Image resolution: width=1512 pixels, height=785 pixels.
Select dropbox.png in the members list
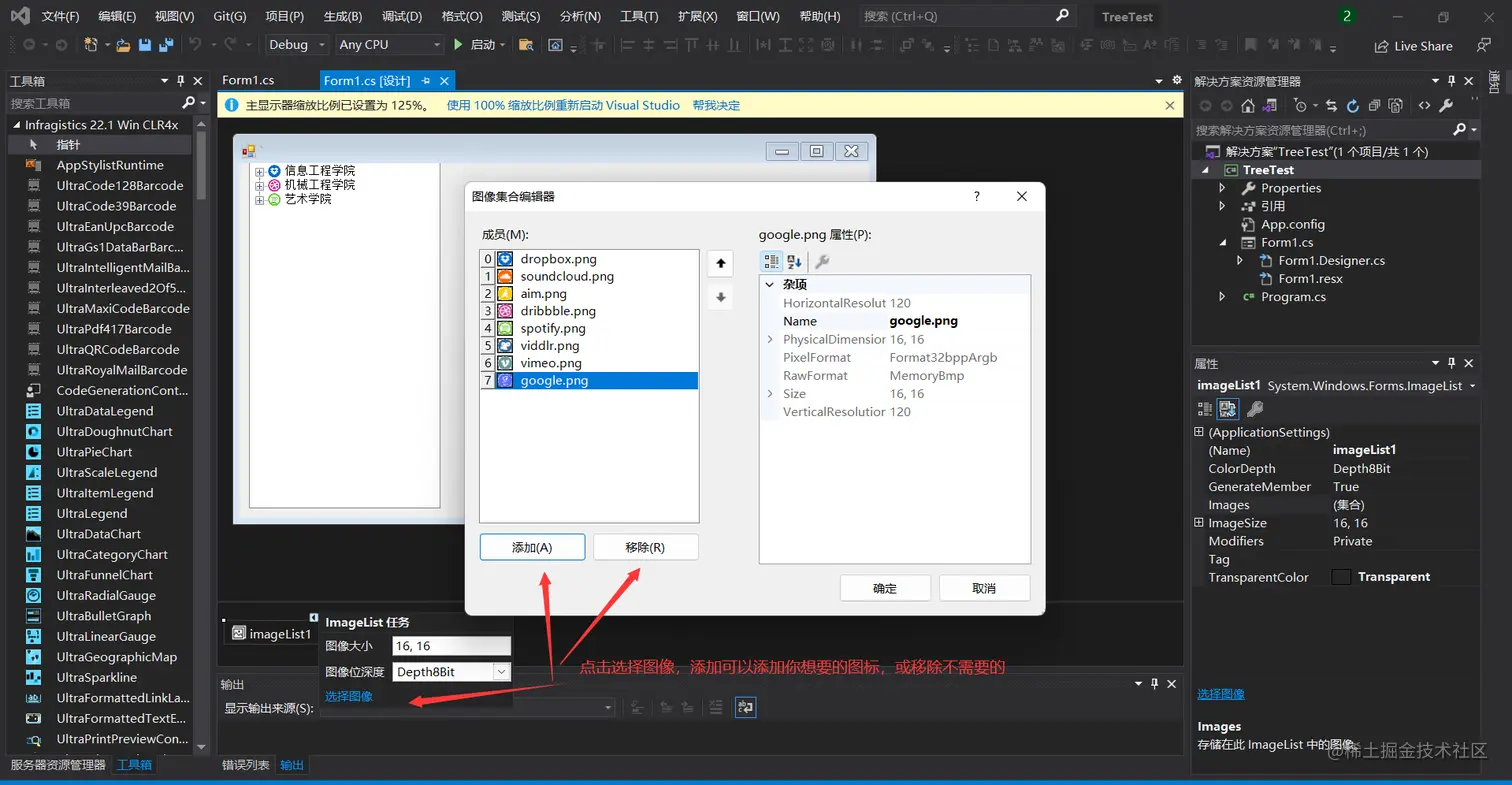(x=589, y=259)
